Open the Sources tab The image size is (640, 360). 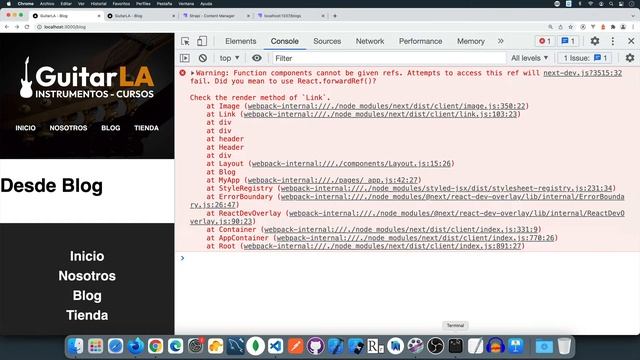[327, 41]
